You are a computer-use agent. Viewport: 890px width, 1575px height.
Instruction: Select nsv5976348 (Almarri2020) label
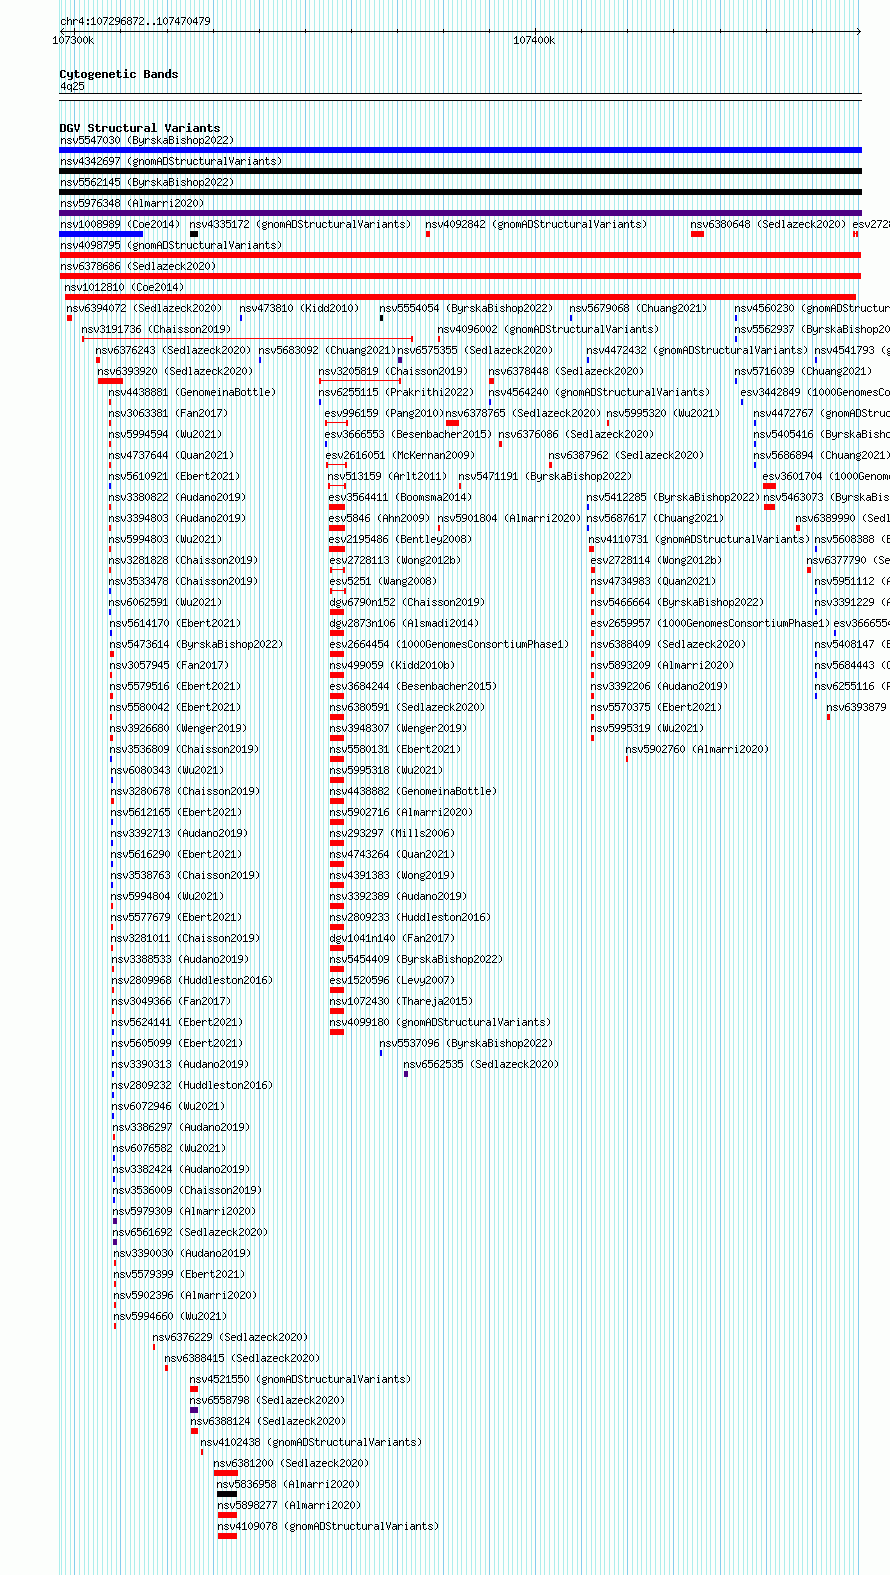click(132, 204)
